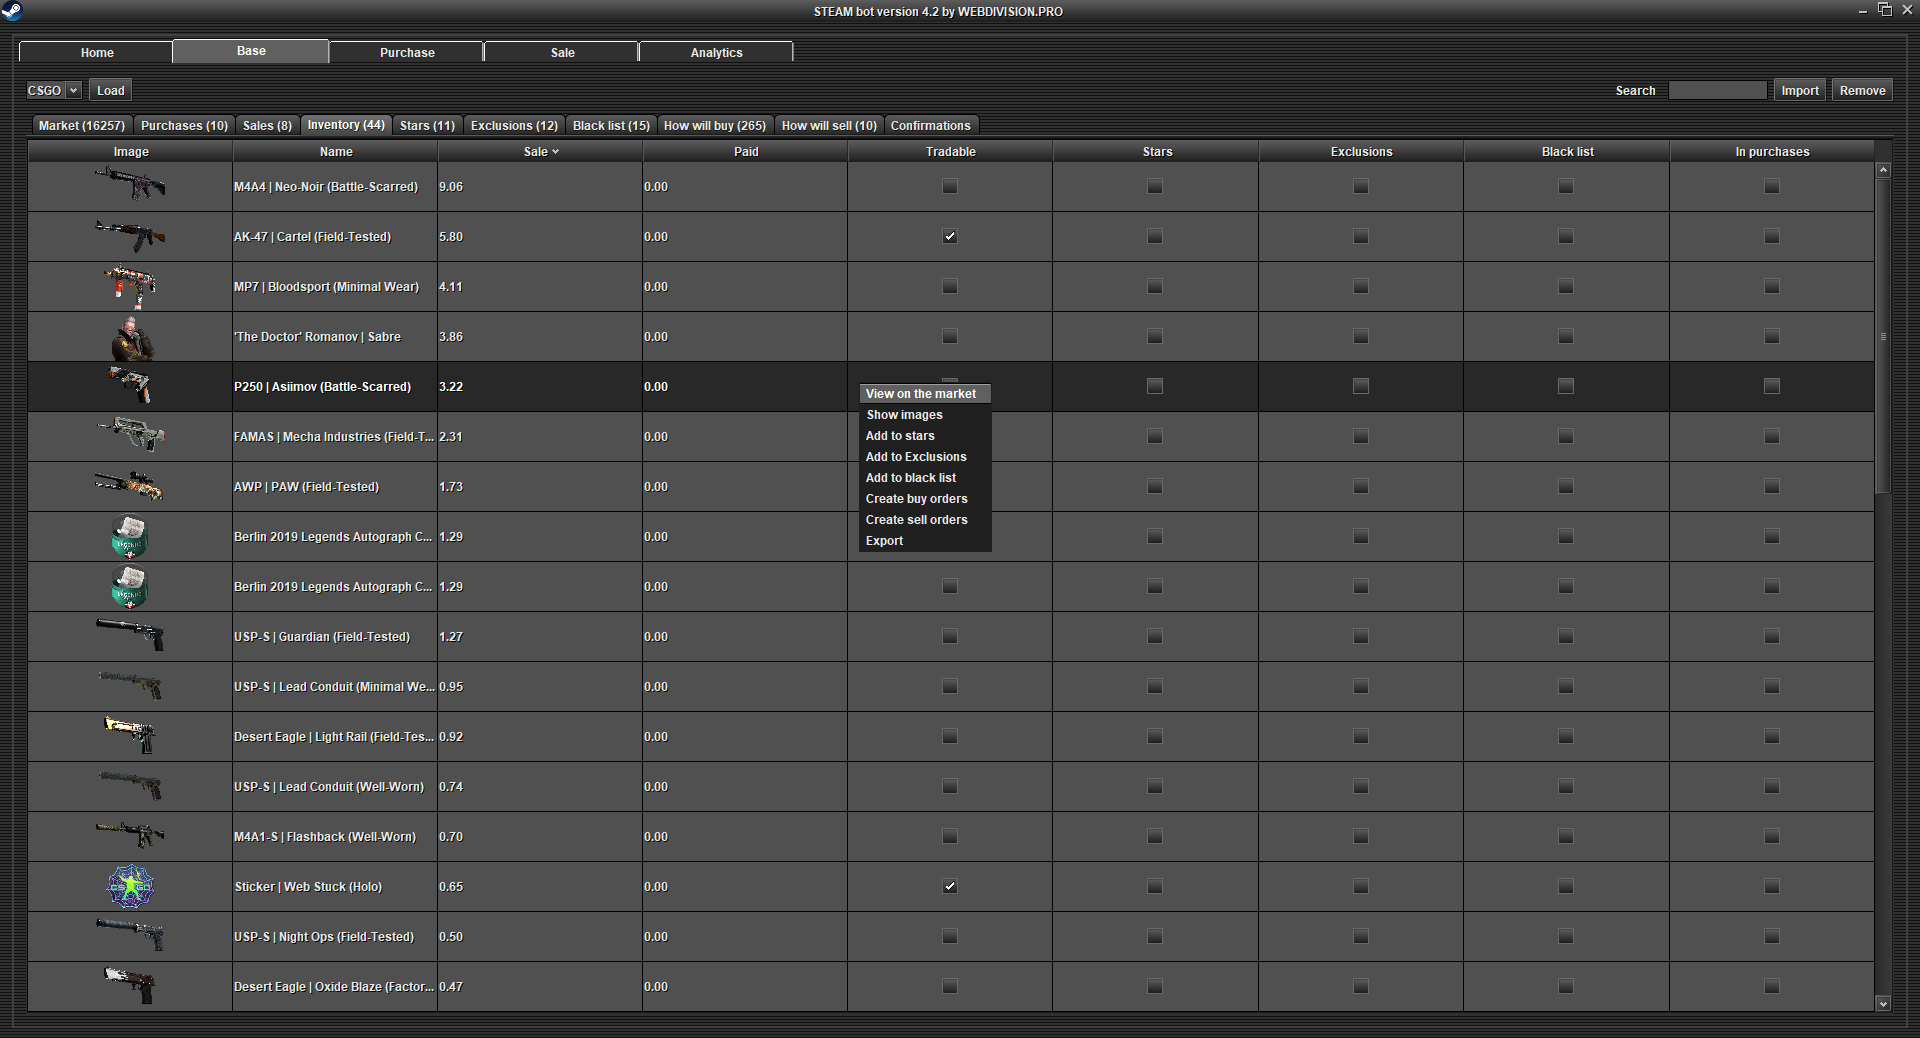Click the AWP PAW weapon image
This screenshot has height=1038, width=1920.
[x=130, y=486]
